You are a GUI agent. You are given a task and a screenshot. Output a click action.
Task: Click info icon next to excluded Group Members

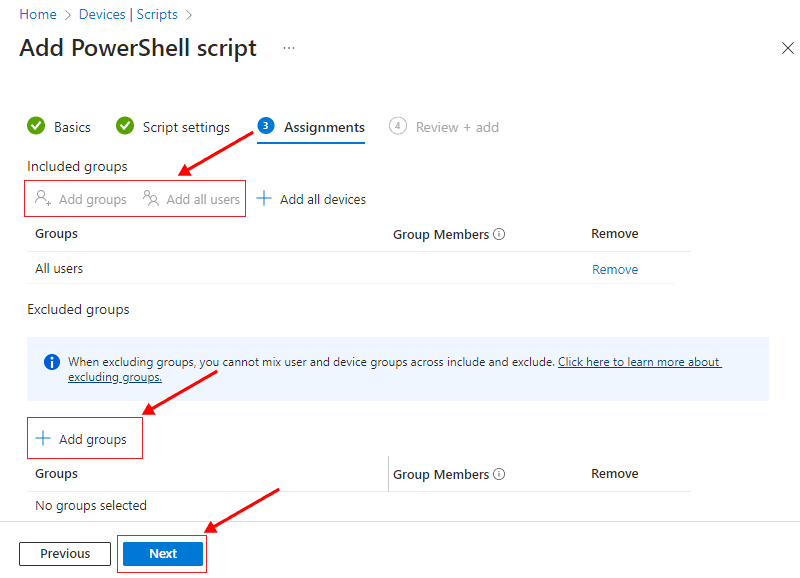pyautogui.click(x=499, y=475)
